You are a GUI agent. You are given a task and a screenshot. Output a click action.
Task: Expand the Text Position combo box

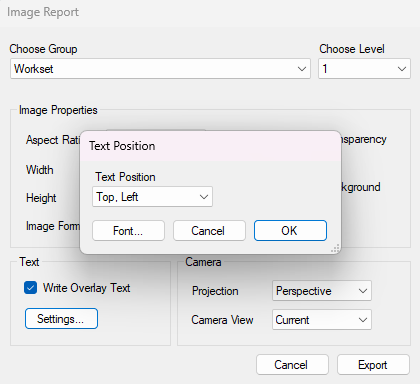click(x=152, y=197)
